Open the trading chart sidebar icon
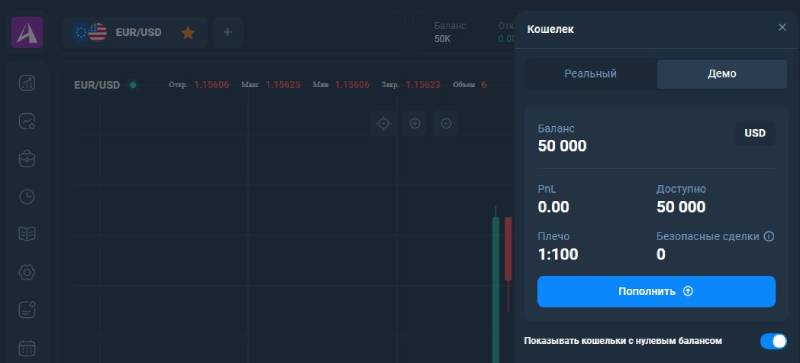Screen dimensions: 800x363 (27, 83)
